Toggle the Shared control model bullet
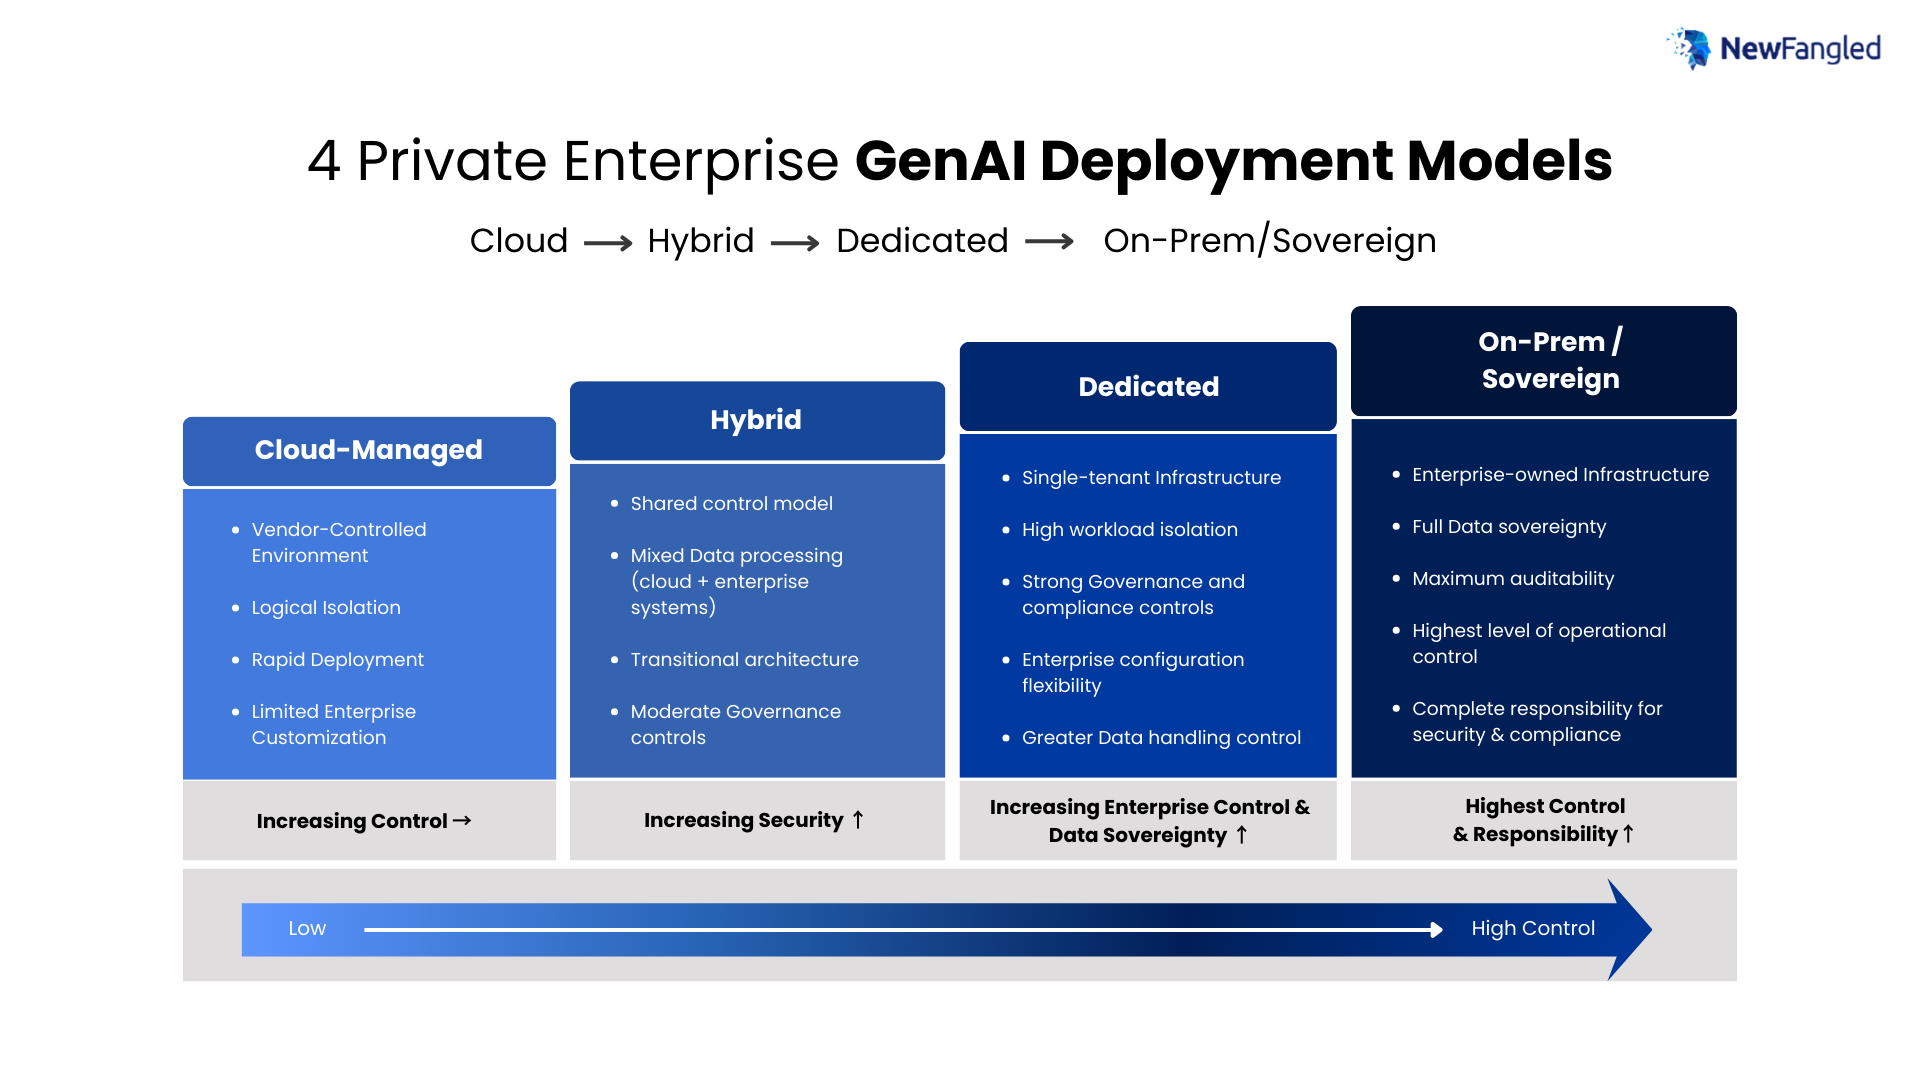1920x1080 pixels. point(731,503)
